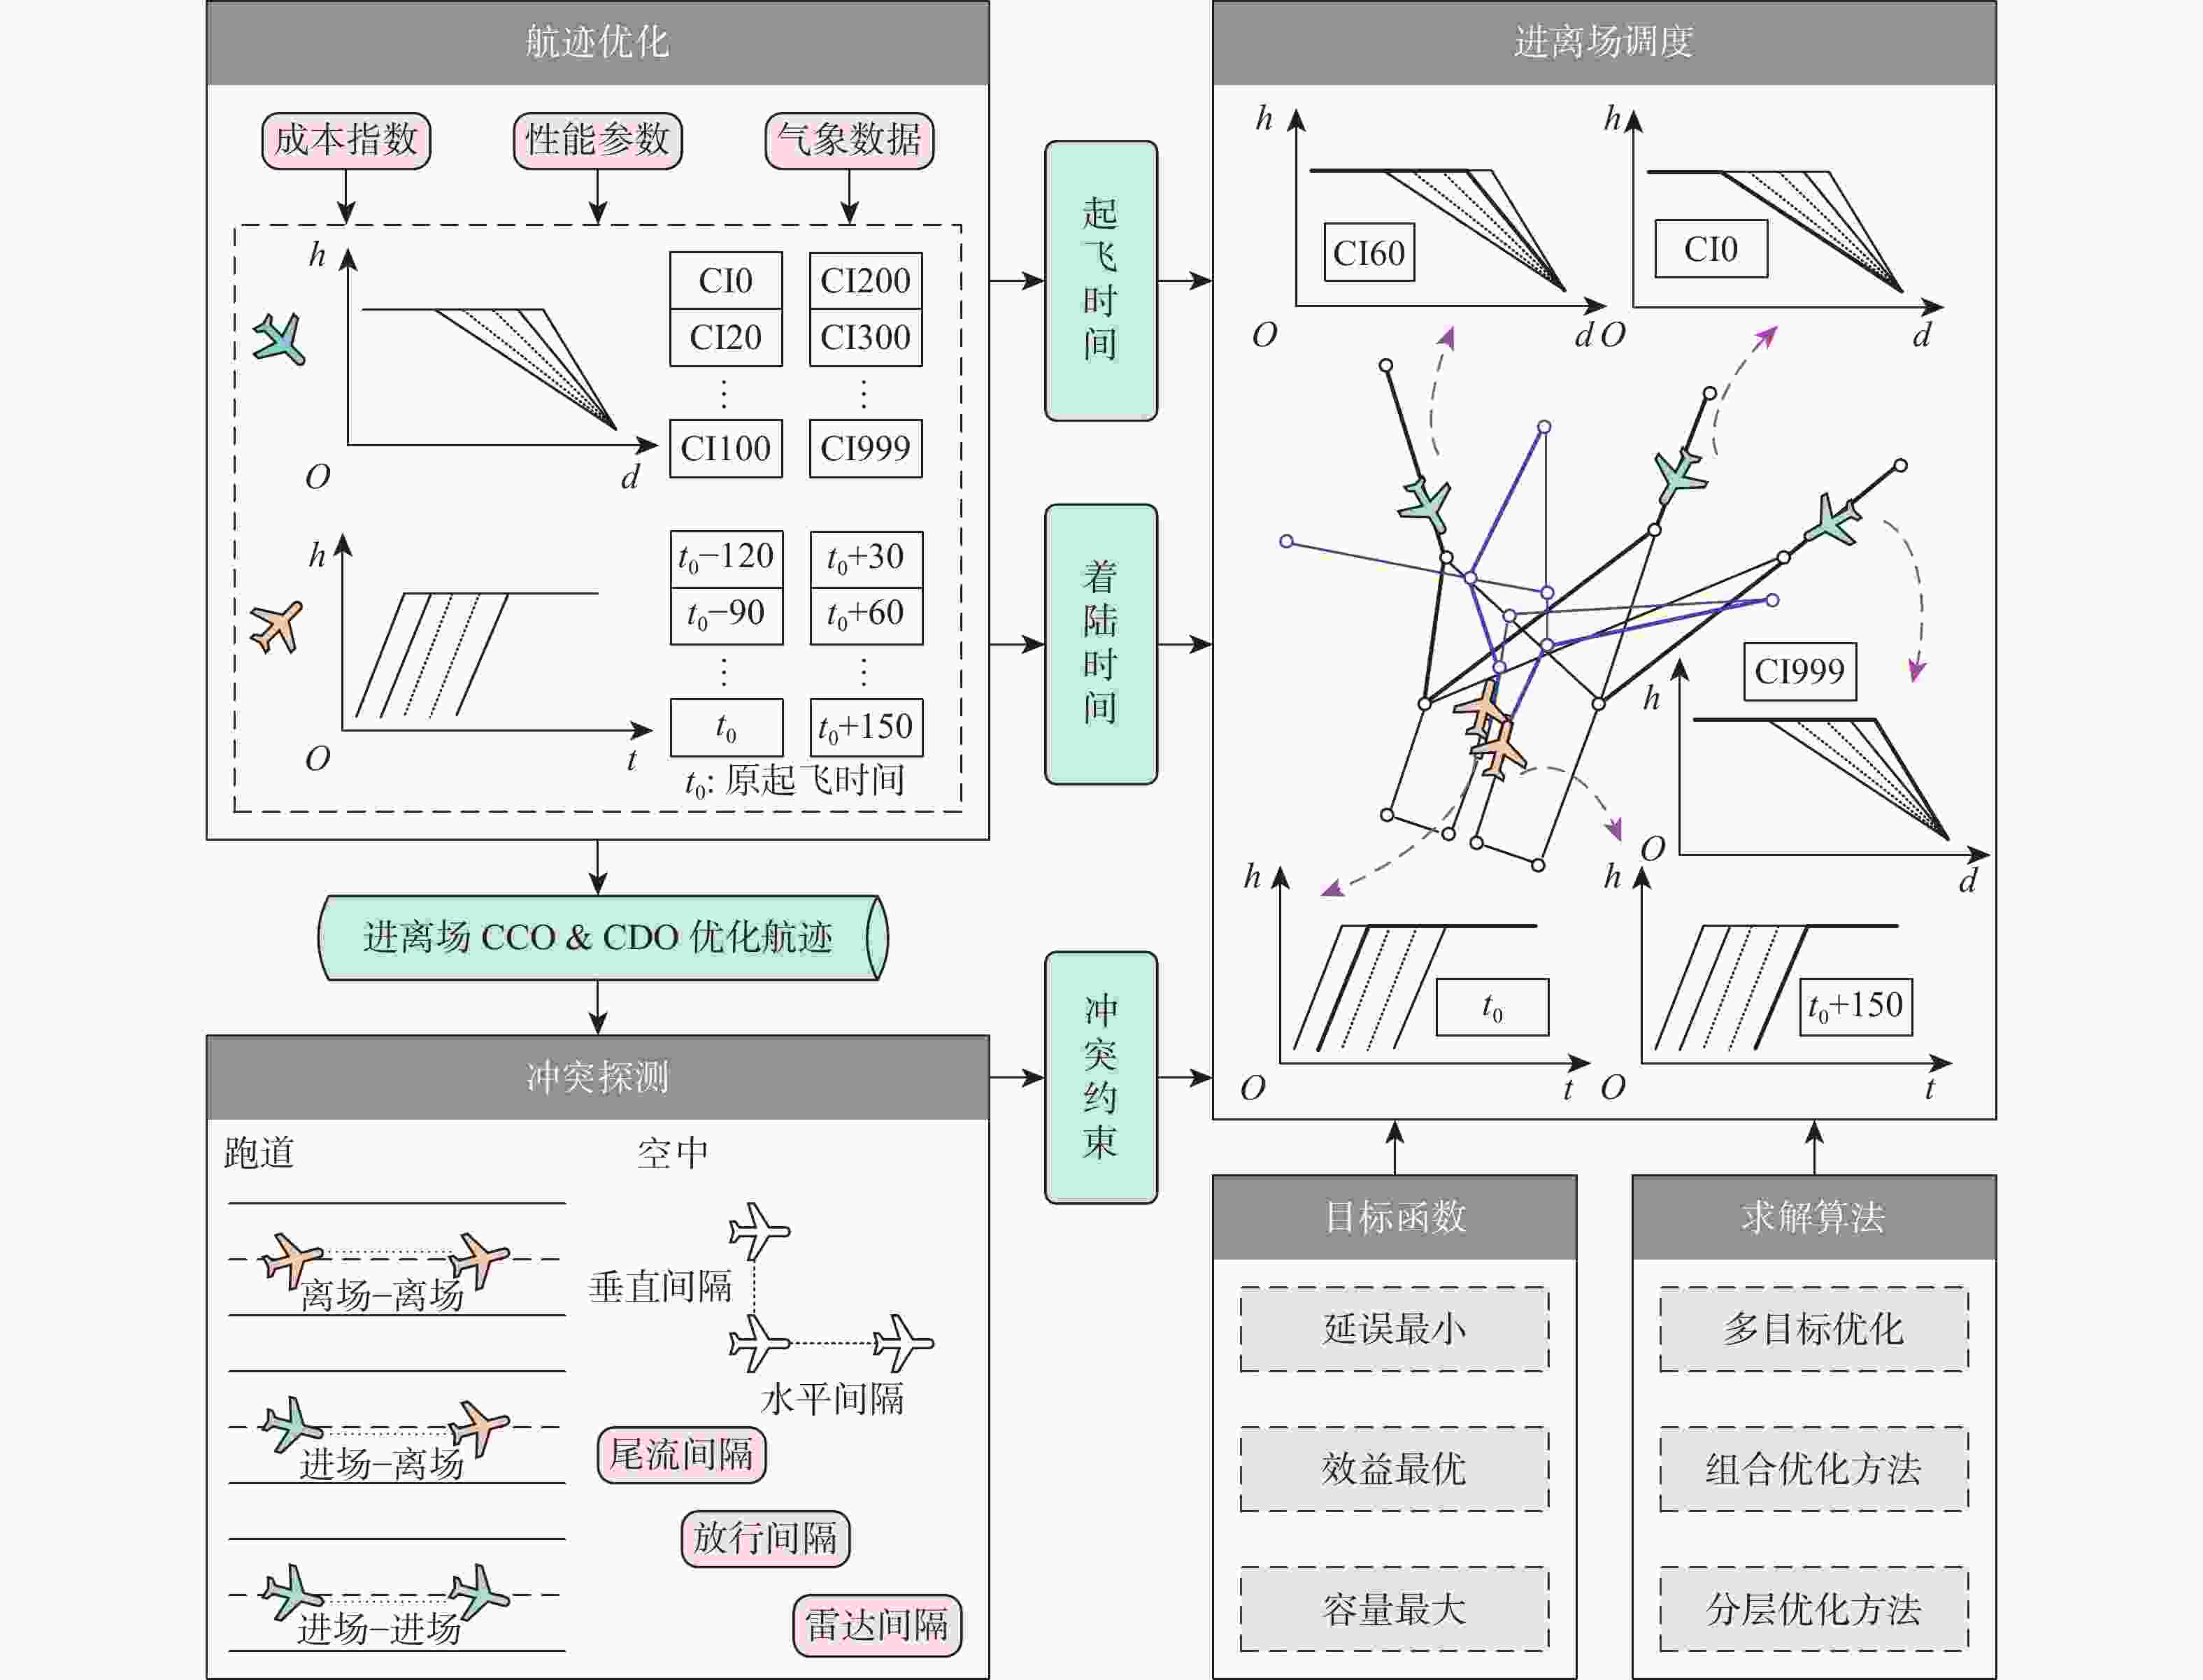Choose the 延误最小 dashed box

coord(1394,1329)
